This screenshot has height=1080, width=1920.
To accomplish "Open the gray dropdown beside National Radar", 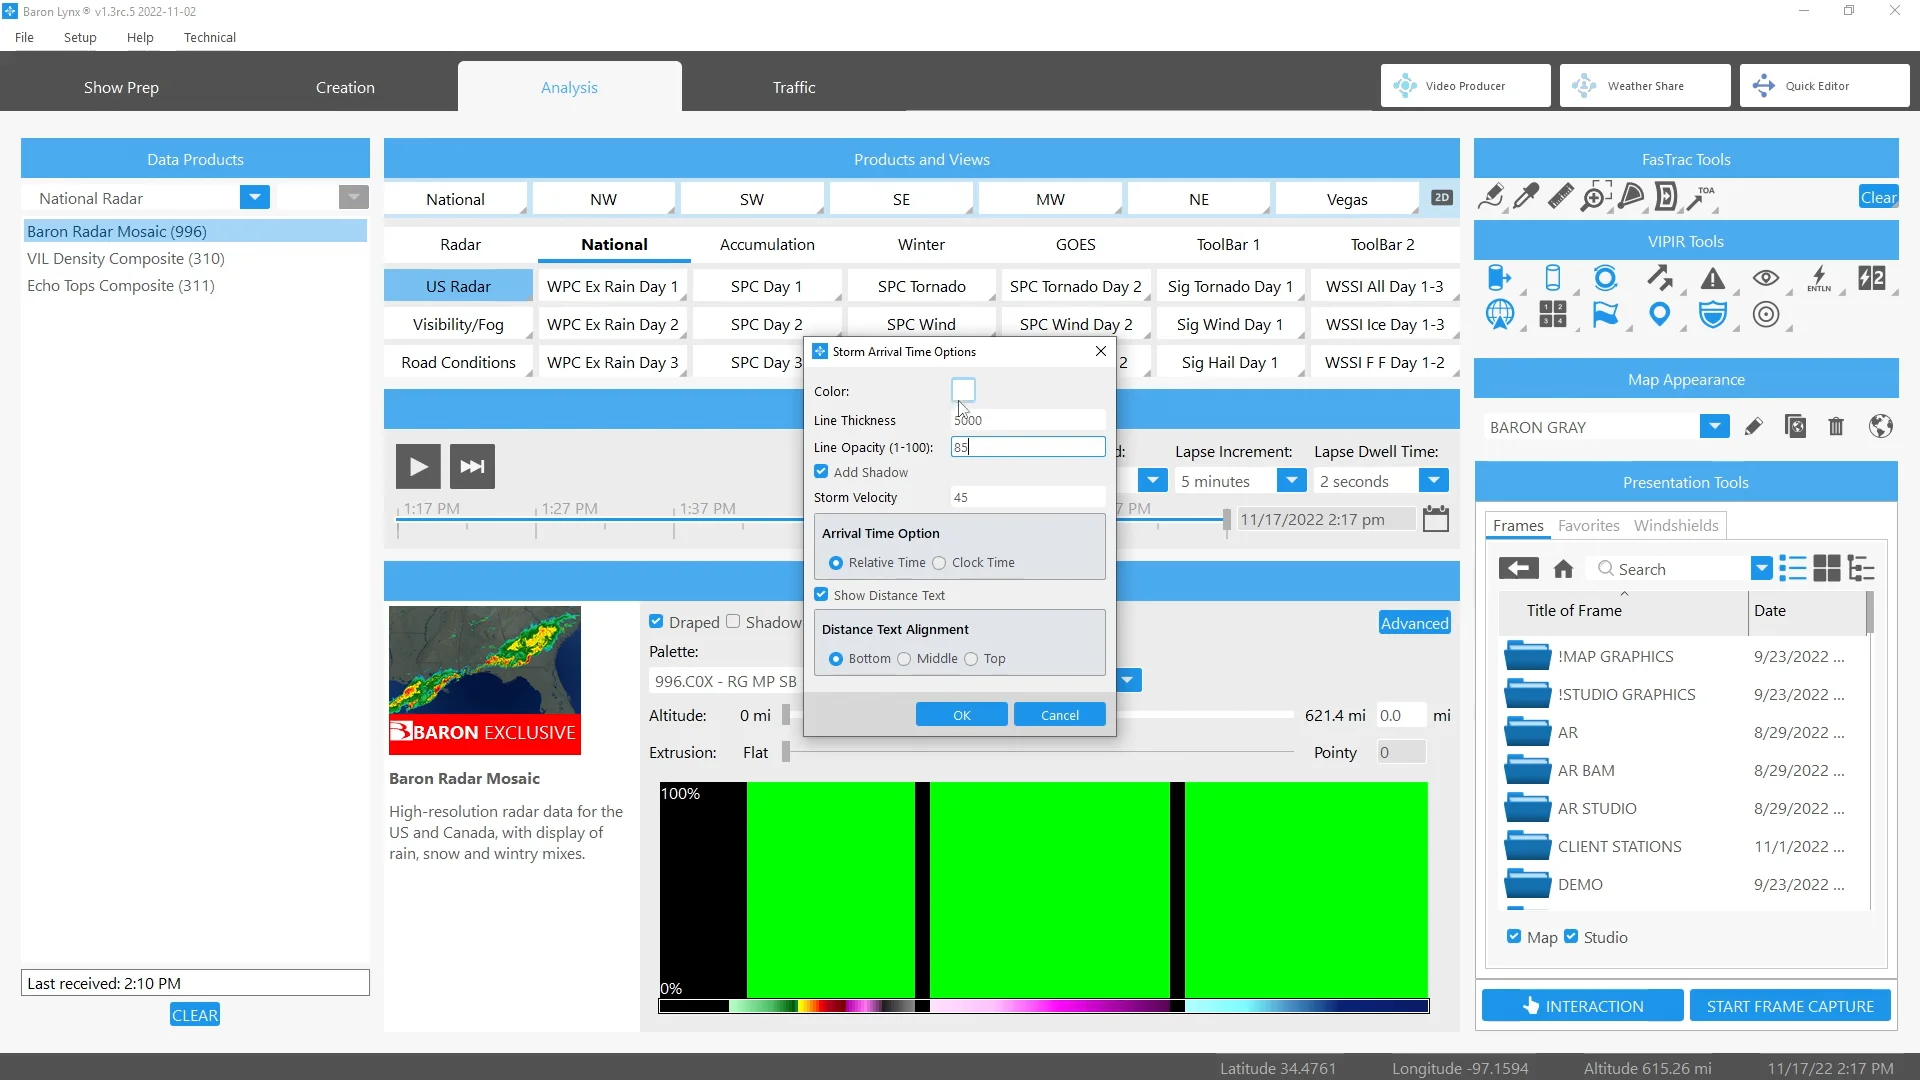I will click(x=353, y=198).
